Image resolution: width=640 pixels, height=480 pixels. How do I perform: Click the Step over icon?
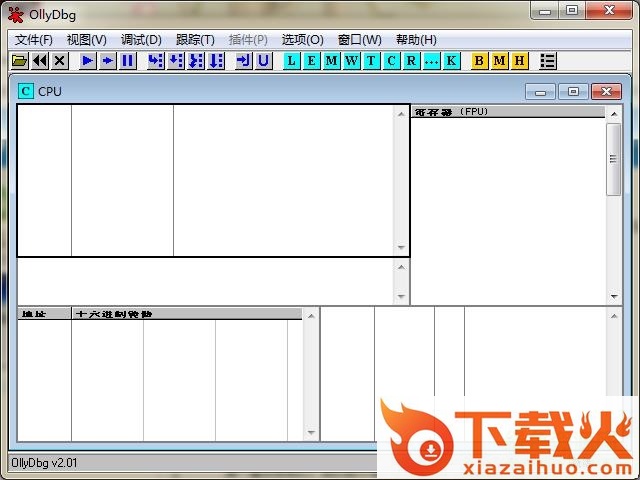pyautogui.click(x=176, y=61)
